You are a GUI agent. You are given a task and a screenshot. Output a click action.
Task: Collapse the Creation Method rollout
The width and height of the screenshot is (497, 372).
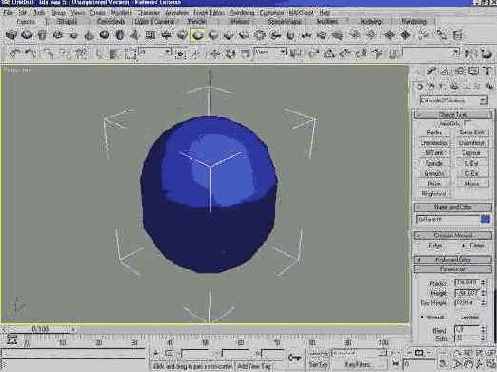coord(453,235)
